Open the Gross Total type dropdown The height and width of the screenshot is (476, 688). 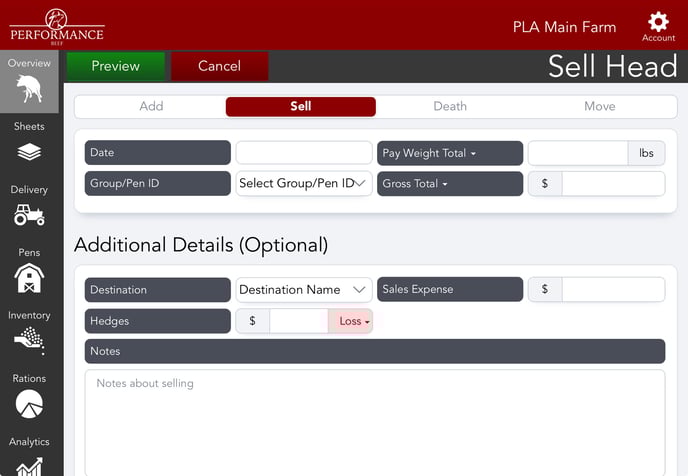449,184
